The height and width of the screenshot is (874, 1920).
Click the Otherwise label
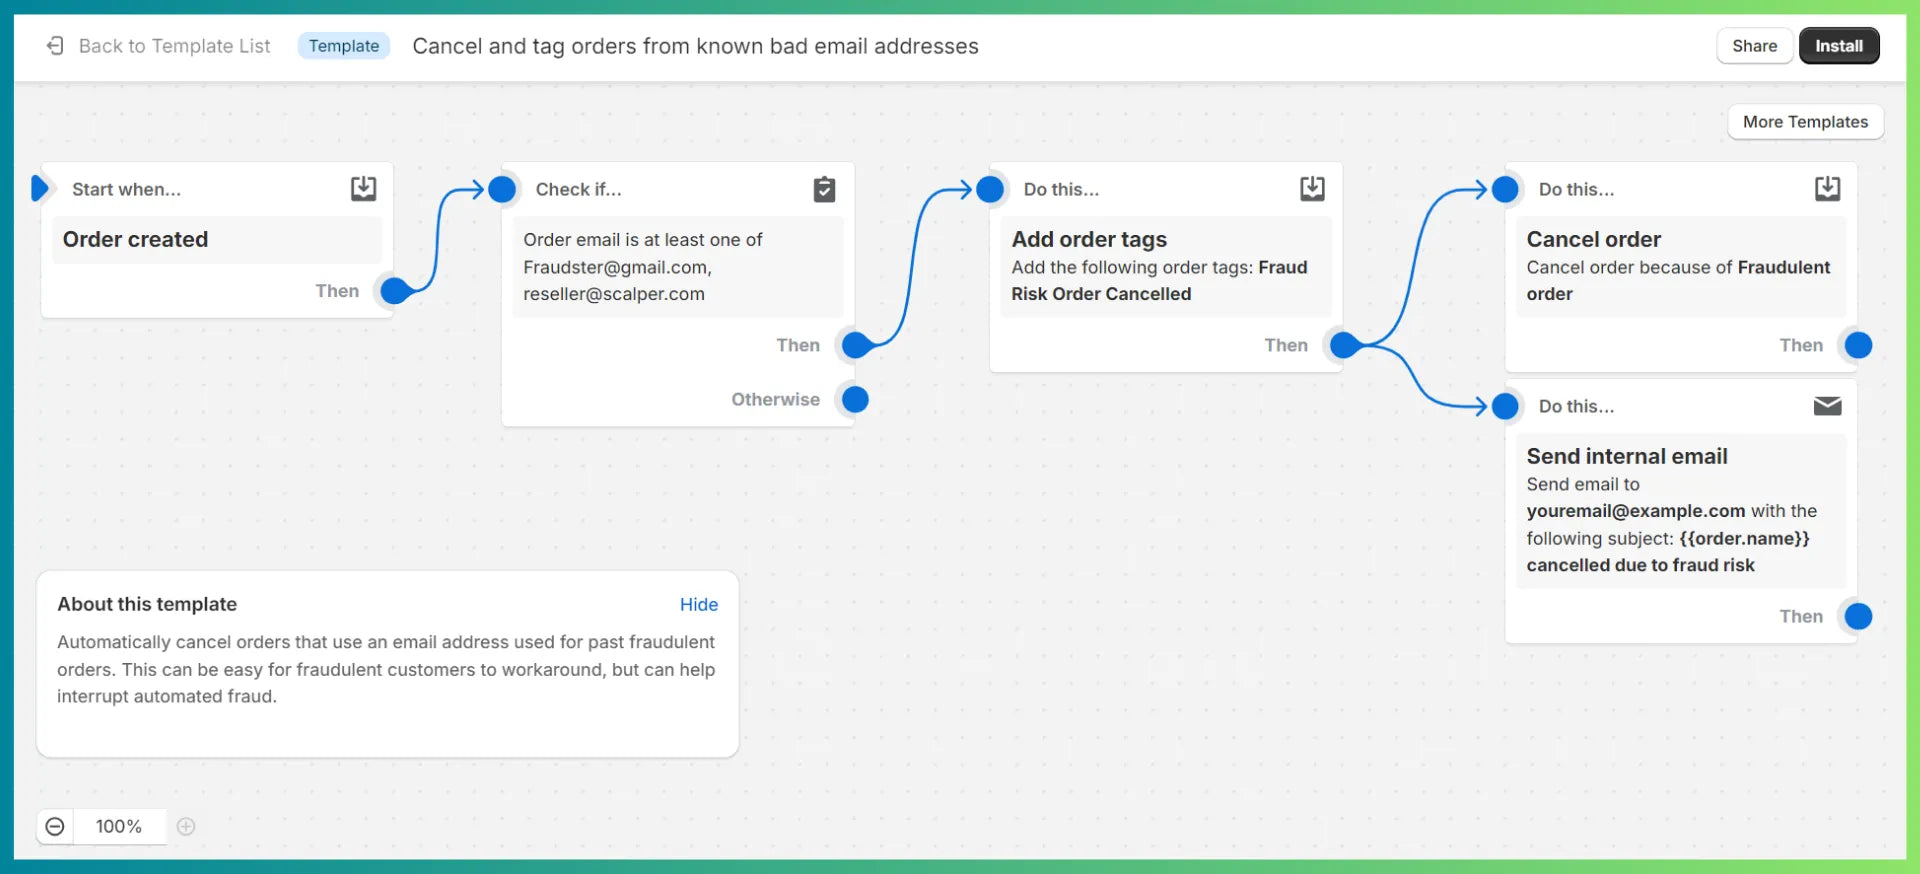[775, 399]
